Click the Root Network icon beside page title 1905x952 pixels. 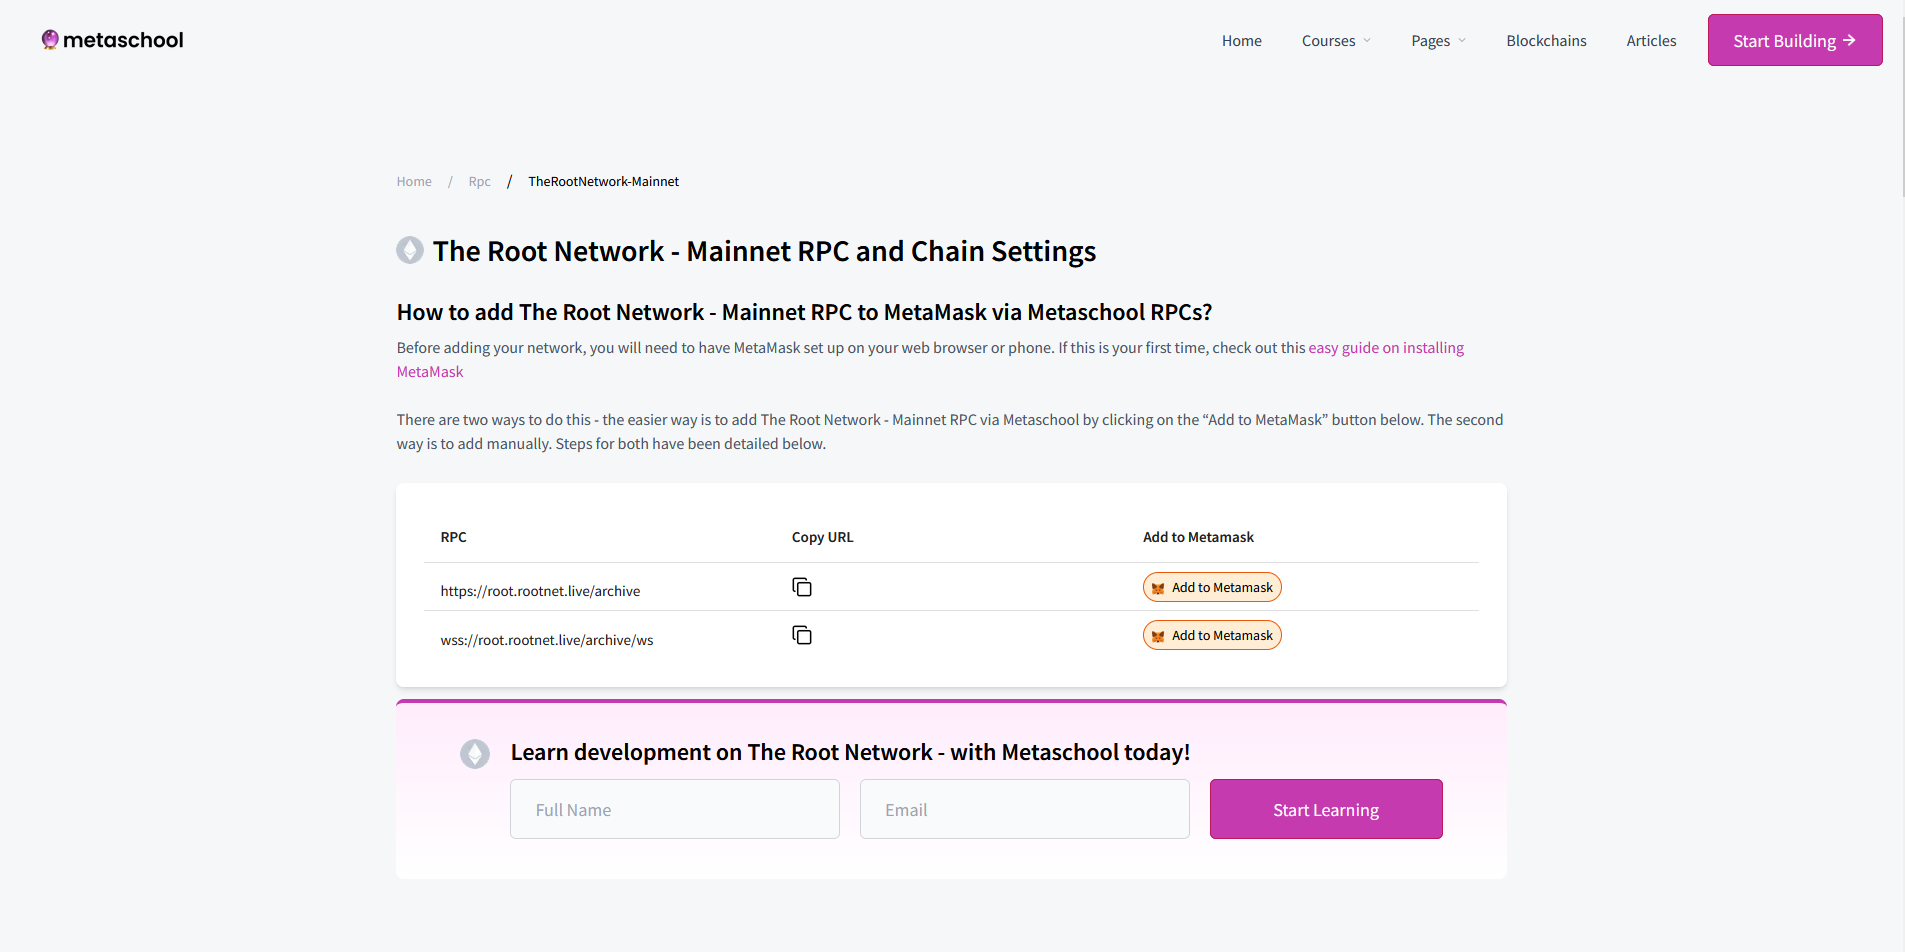(x=410, y=250)
